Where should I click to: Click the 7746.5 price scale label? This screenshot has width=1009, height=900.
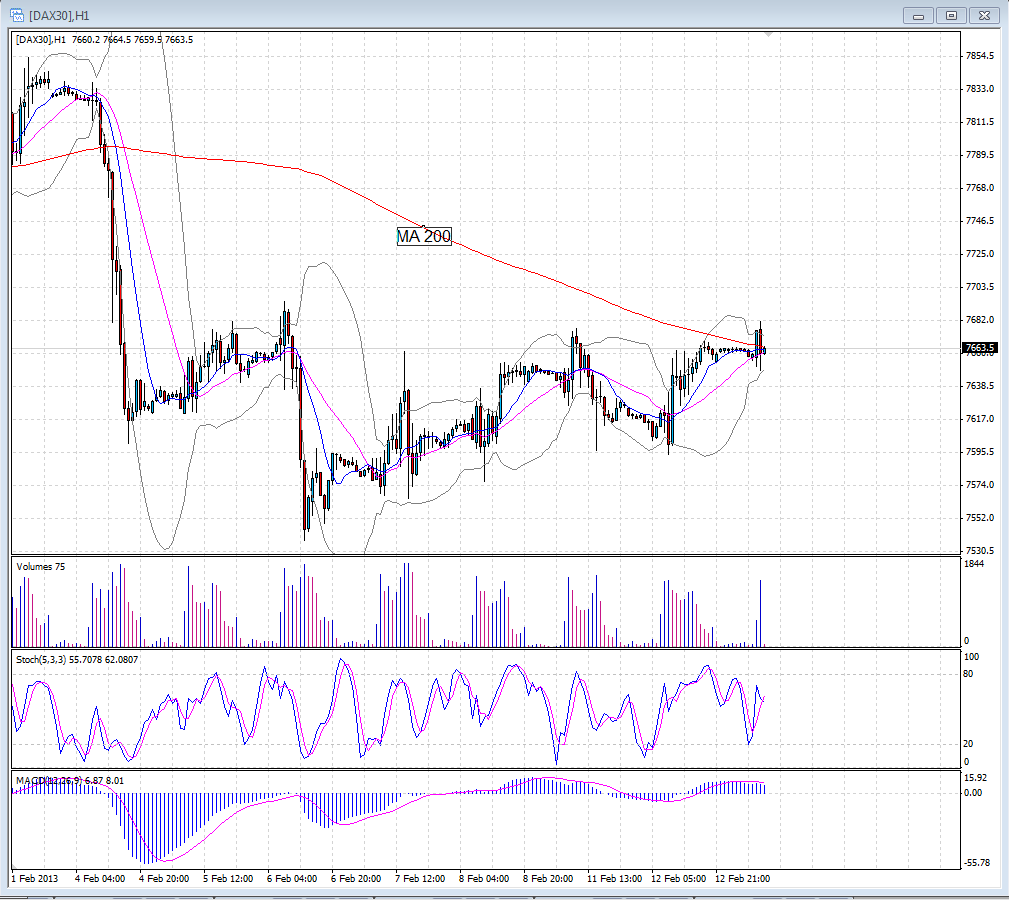[980, 221]
